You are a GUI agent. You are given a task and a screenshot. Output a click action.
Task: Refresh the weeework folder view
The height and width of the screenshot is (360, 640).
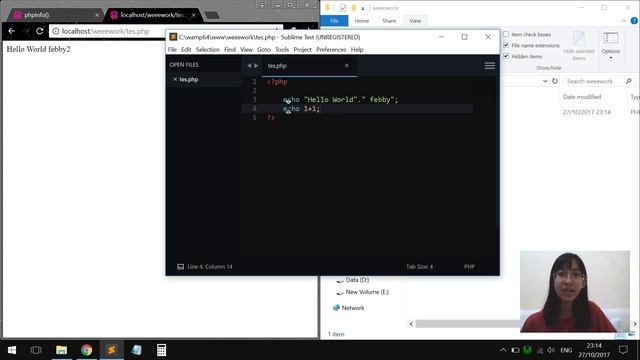click(555, 81)
